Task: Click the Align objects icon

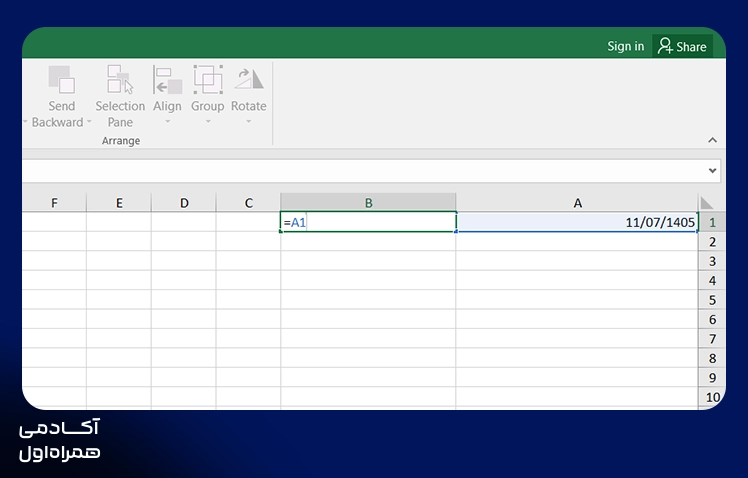Action: click(x=167, y=80)
